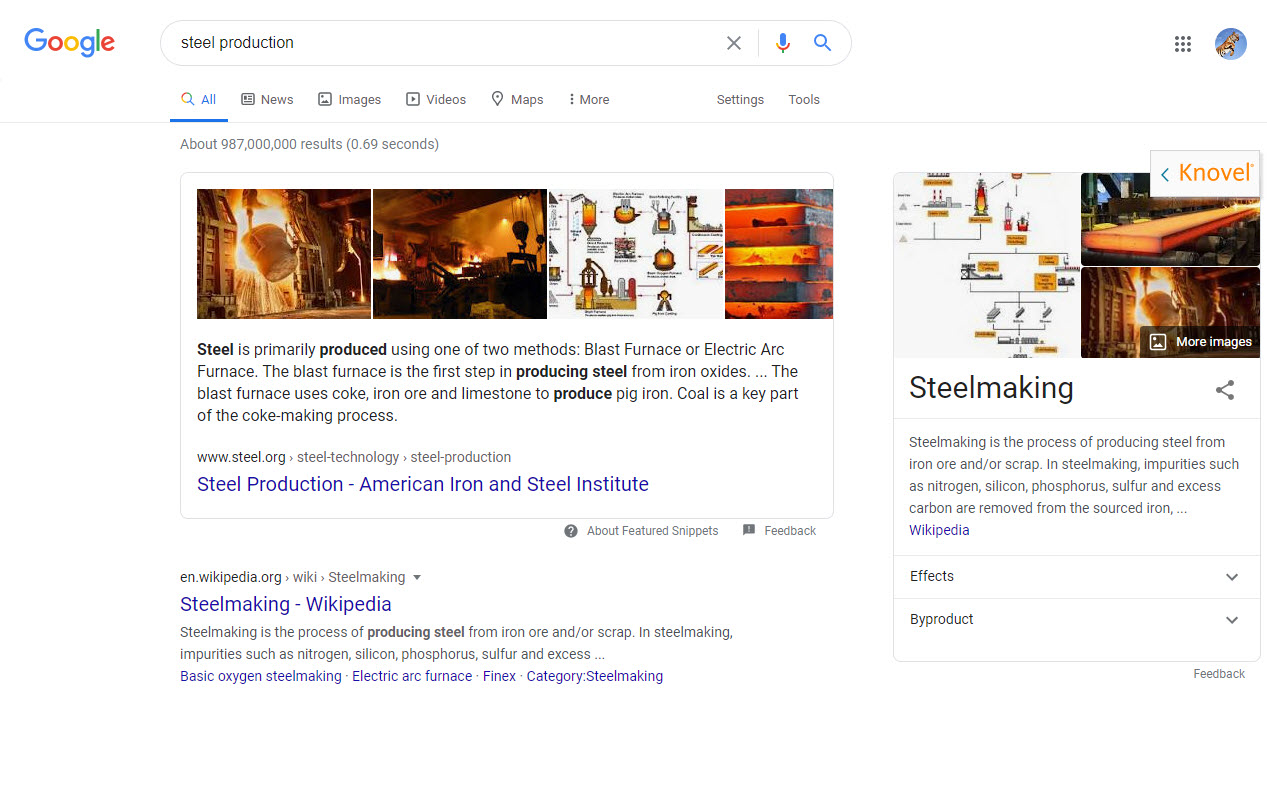The width and height of the screenshot is (1280, 800).
Task: Click the Knovel back chevron on the image
Action: 1165,172
